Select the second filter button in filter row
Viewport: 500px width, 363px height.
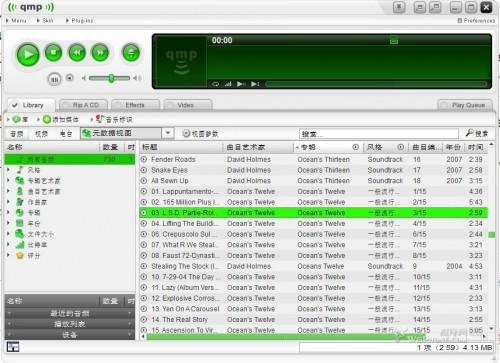coord(41,134)
